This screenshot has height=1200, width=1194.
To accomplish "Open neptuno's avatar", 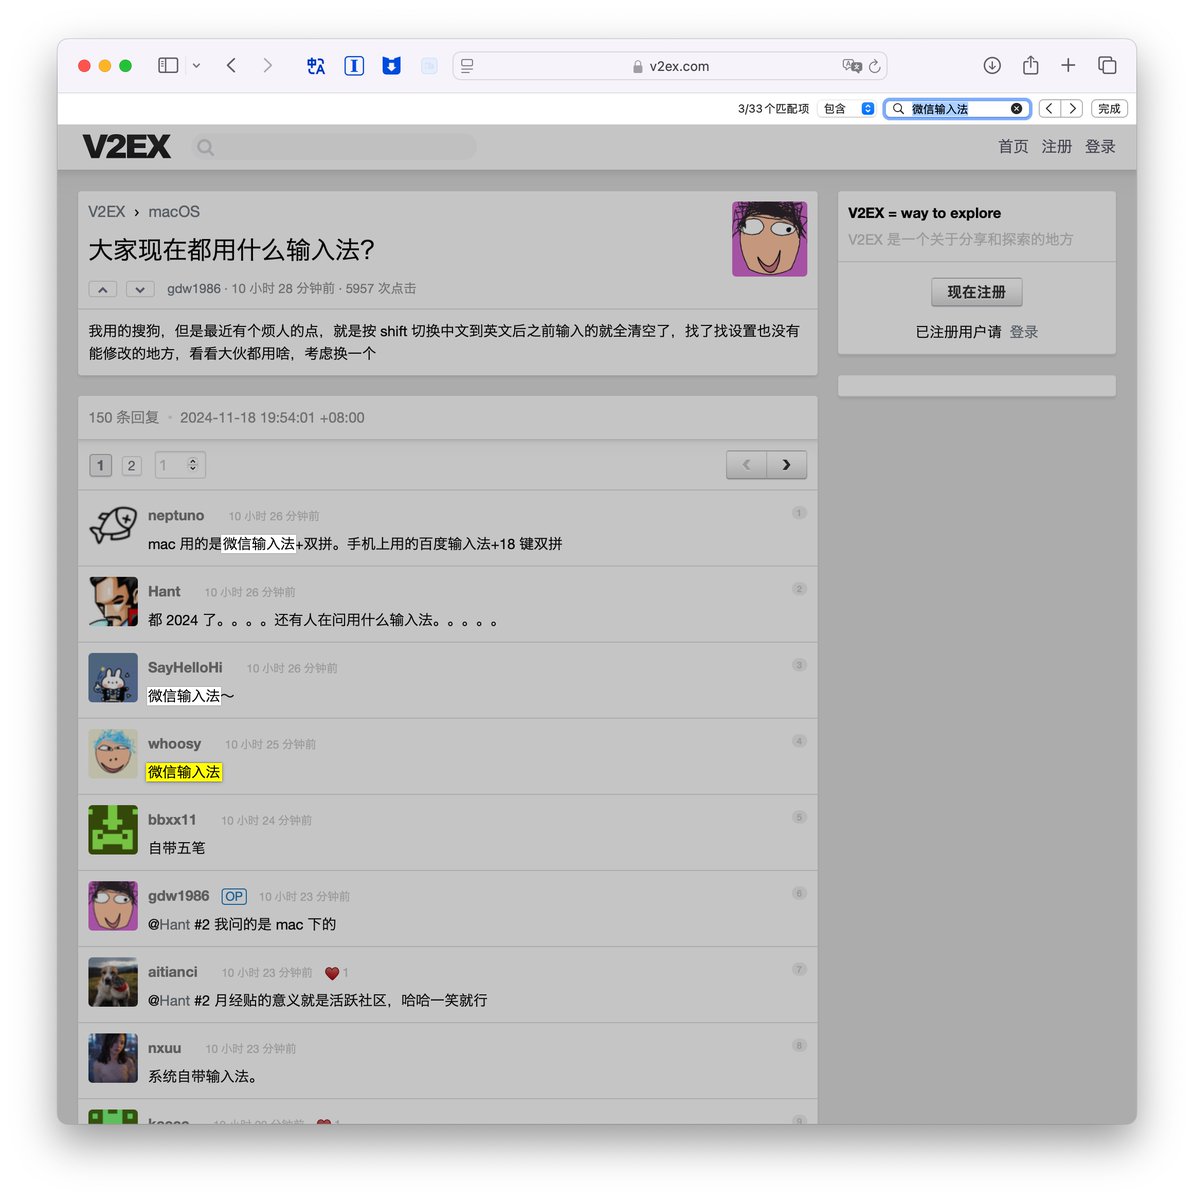I will pos(113,525).
